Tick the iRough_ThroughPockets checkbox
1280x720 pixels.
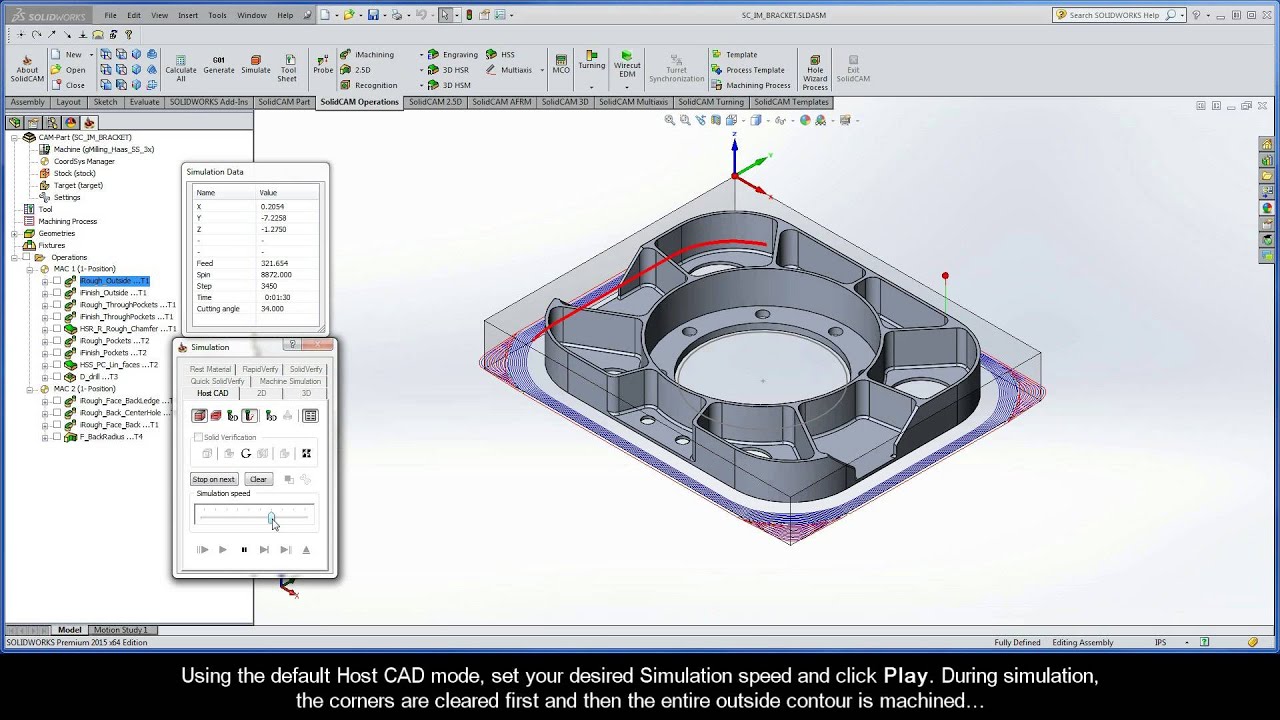[57, 305]
